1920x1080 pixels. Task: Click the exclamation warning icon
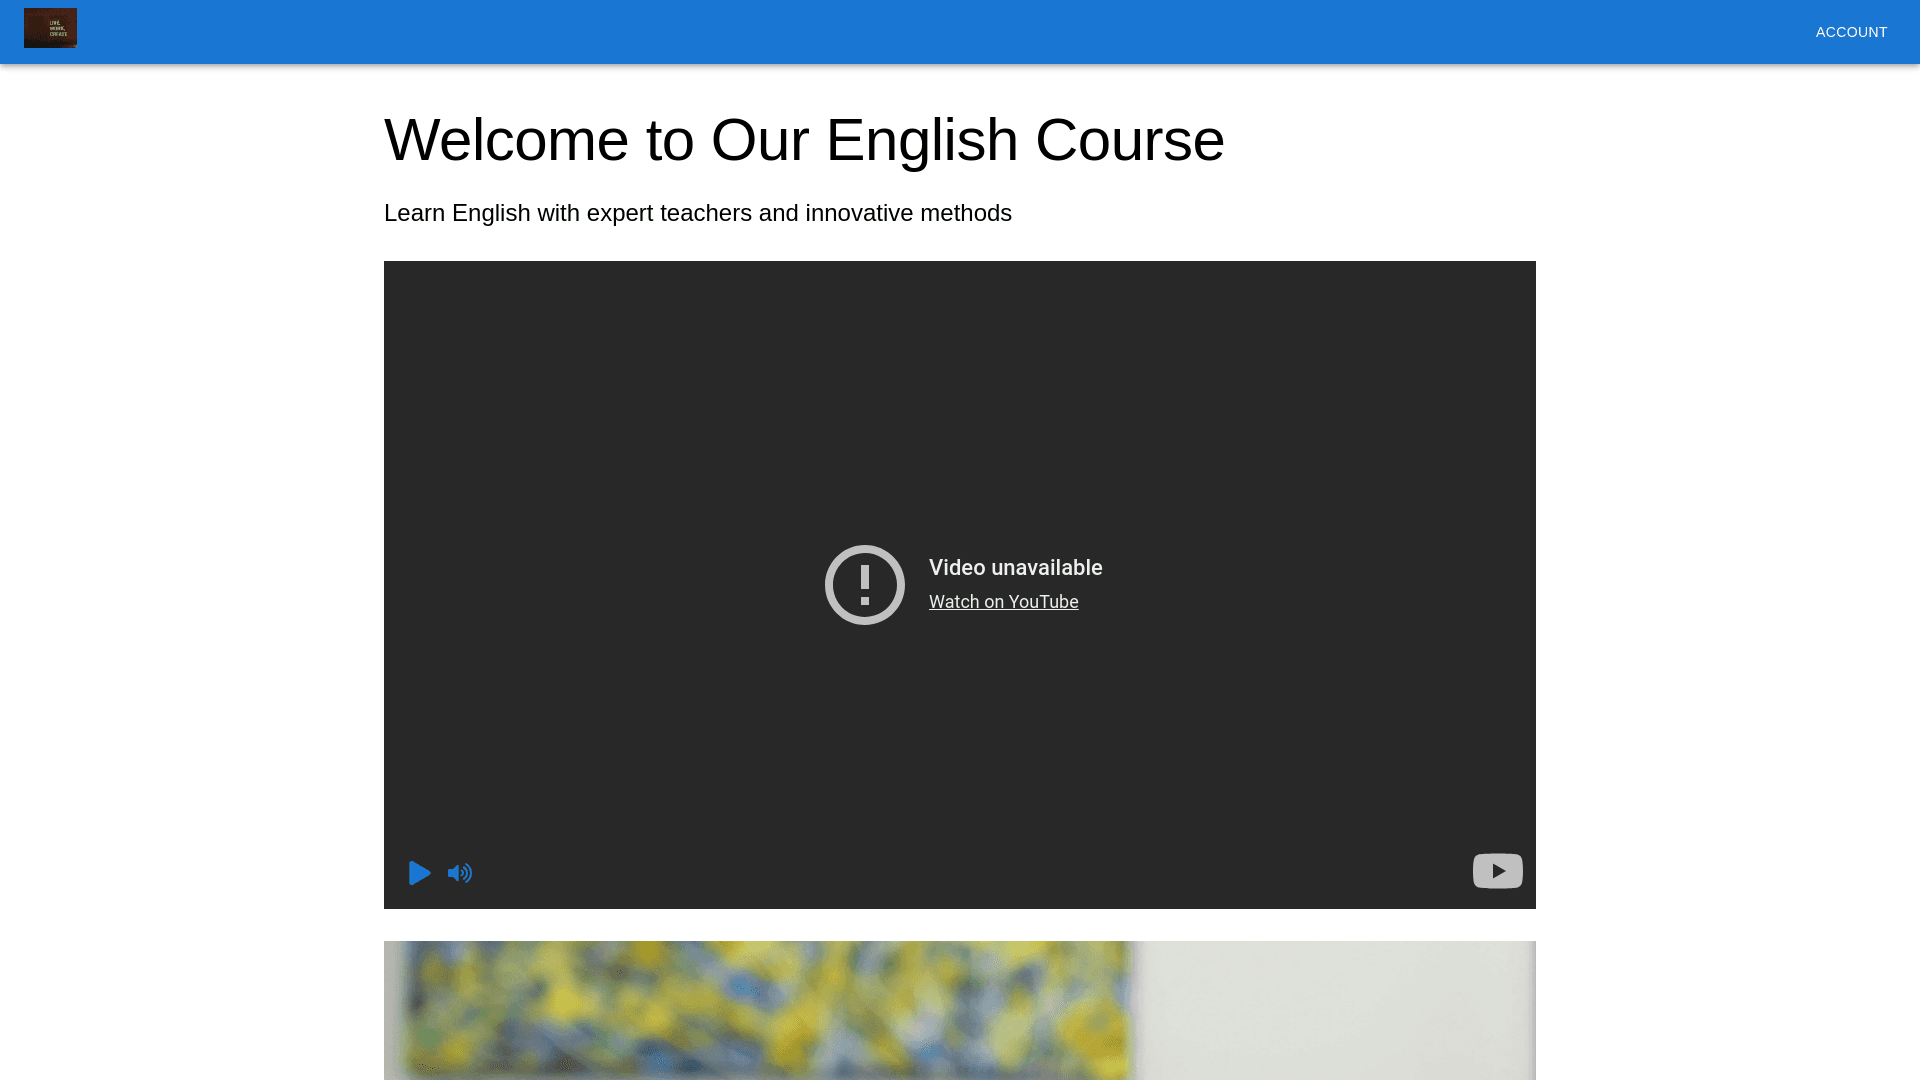coord(865,585)
